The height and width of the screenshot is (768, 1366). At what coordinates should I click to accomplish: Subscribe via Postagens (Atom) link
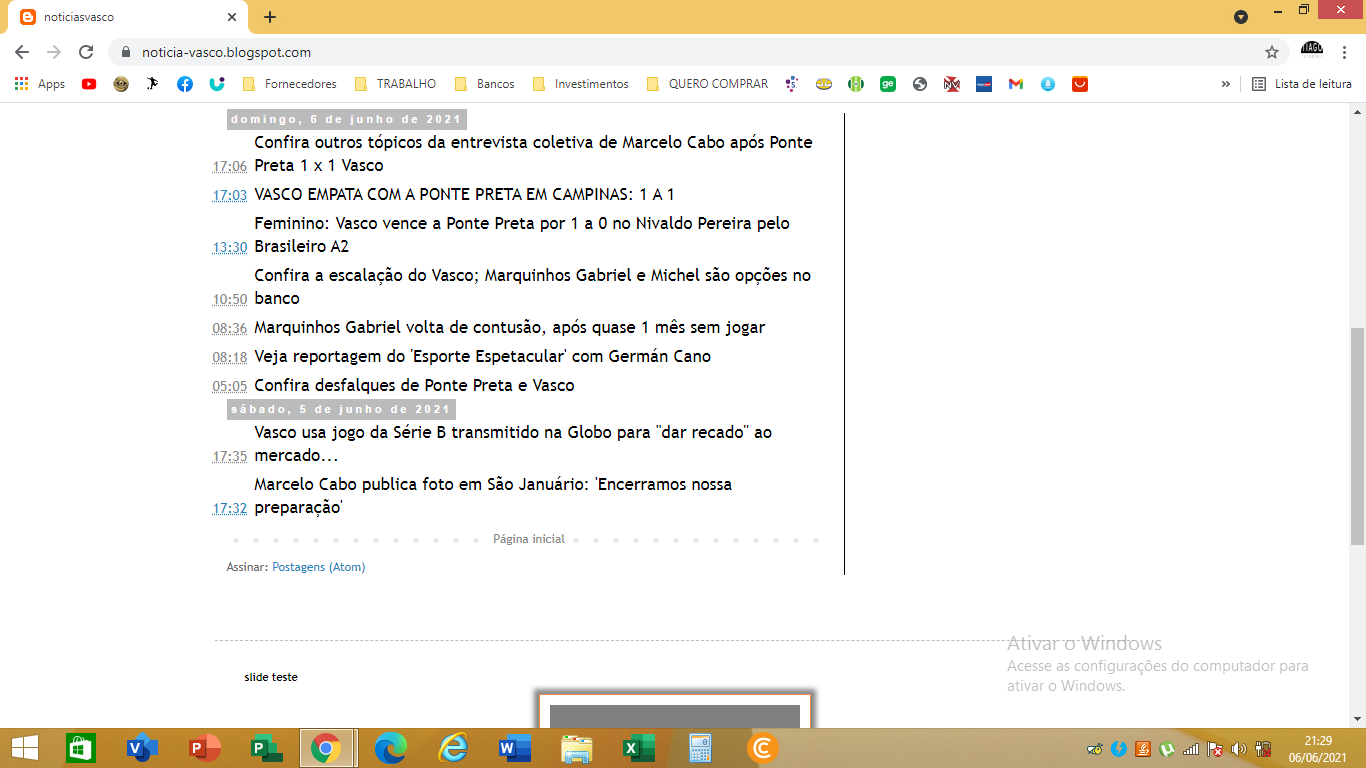point(319,567)
